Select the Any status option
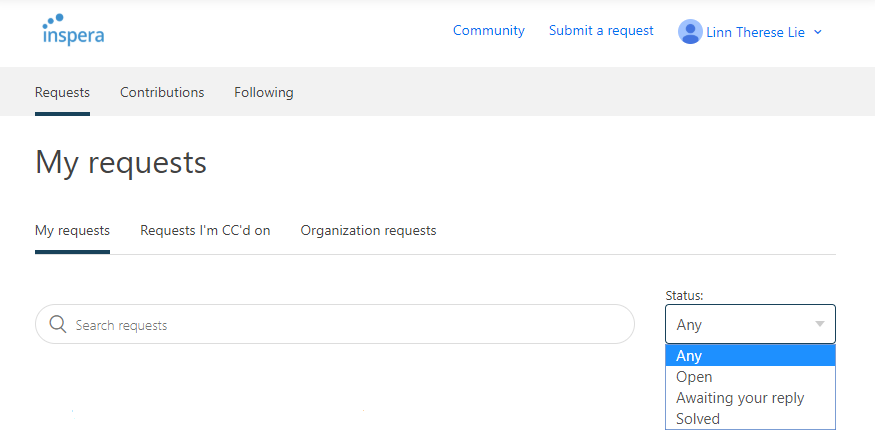 click(x=750, y=356)
